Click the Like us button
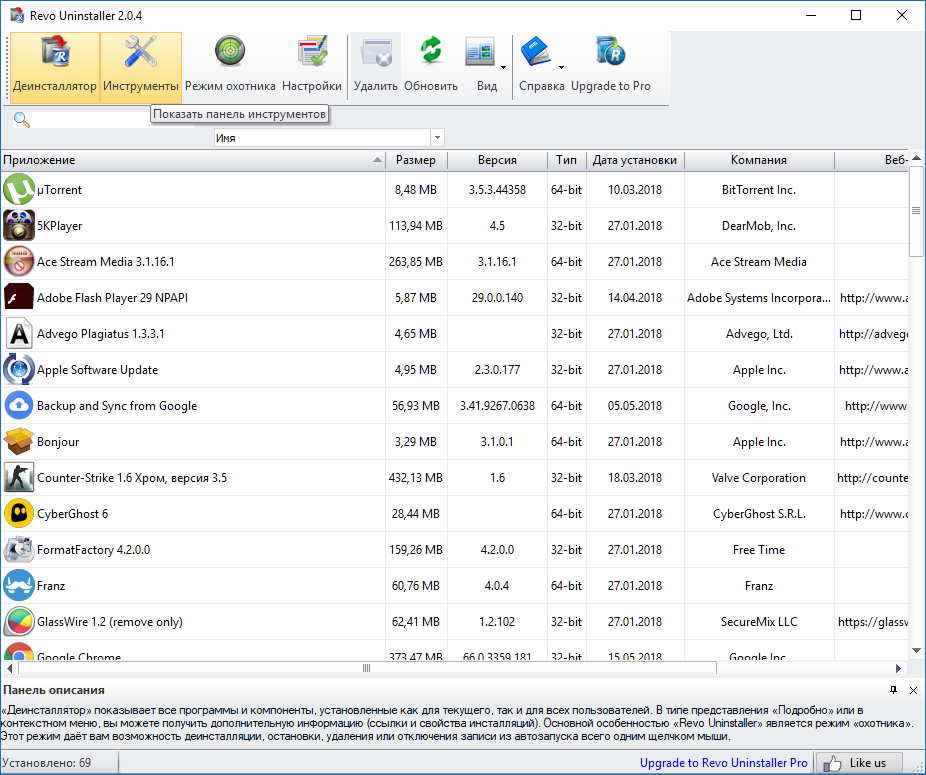The height and width of the screenshot is (775, 926). pos(859,763)
